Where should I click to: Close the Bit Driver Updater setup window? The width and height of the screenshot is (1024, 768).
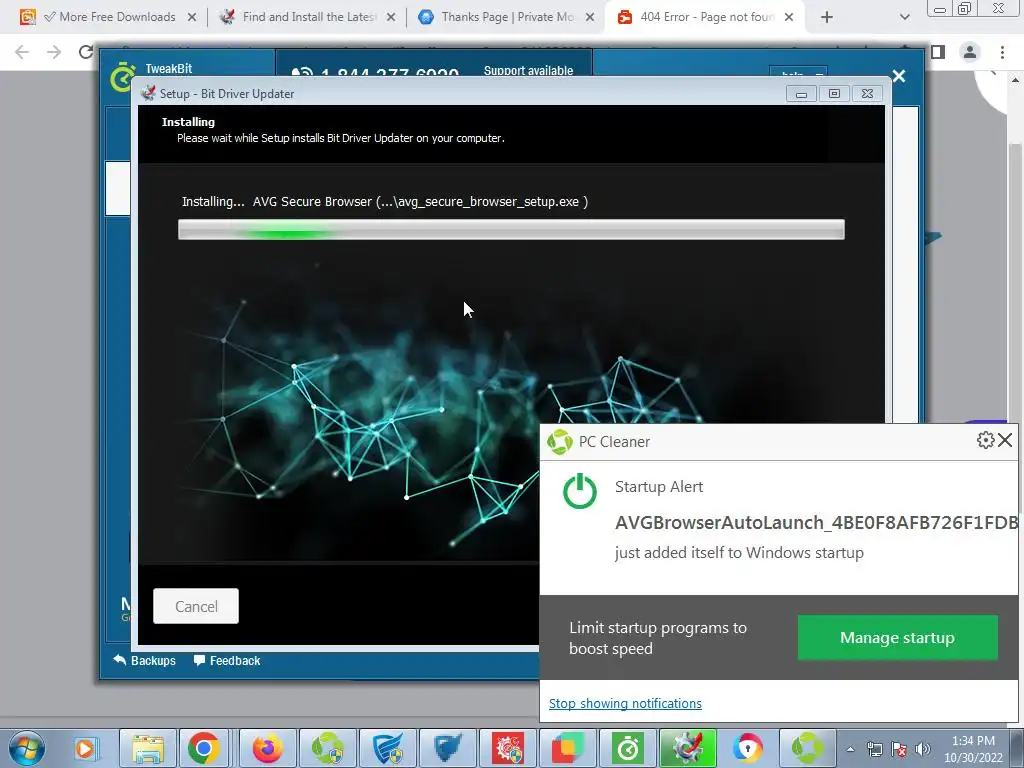pyautogui.click(x=867, y=93)
